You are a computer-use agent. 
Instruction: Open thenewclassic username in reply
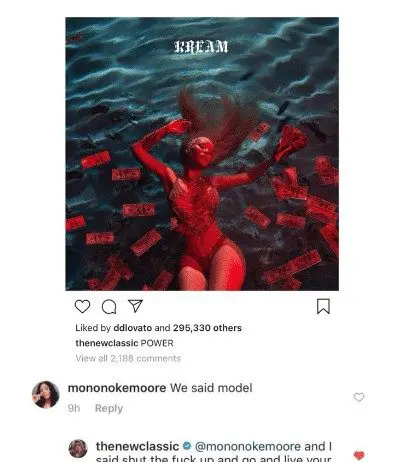(x=137, y=446)
